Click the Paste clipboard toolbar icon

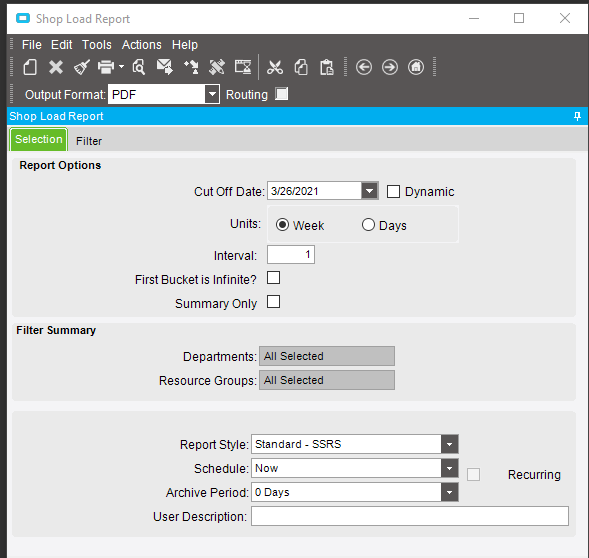click(326, 68)
